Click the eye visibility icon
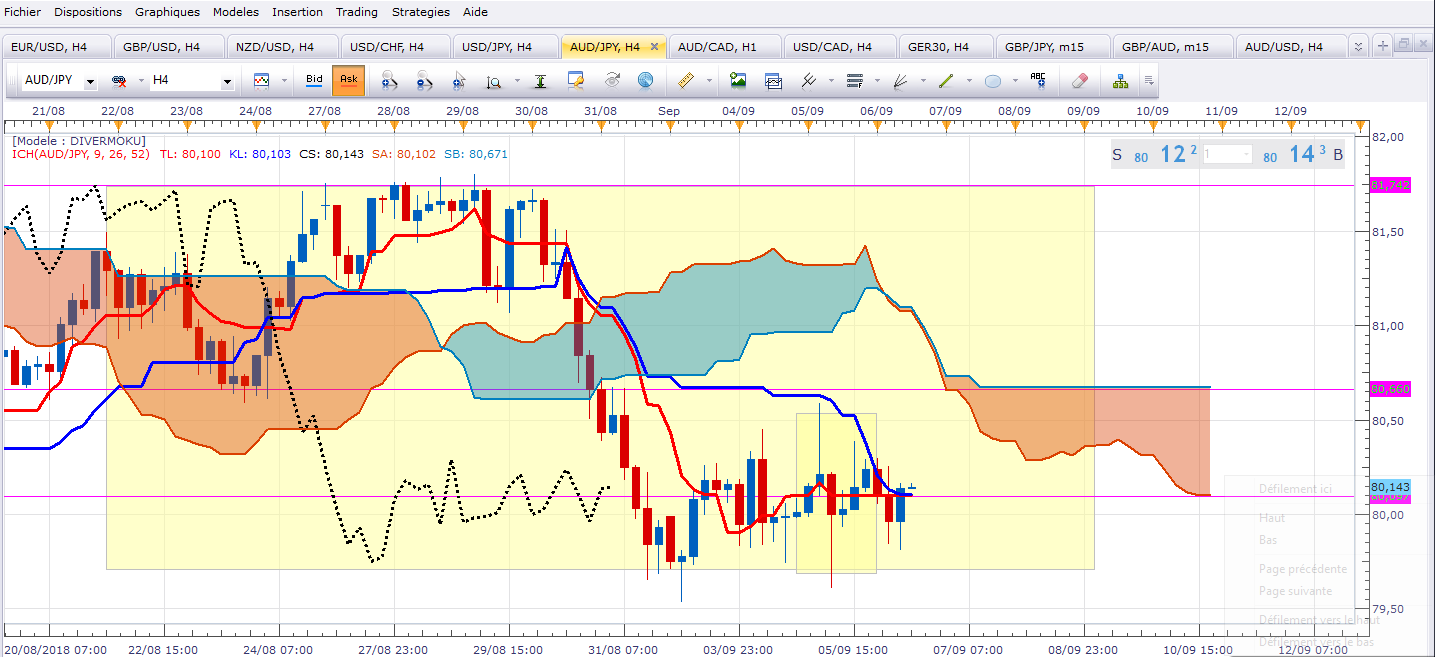Viewport: 1435px width, 657px height. coord(611,81)
